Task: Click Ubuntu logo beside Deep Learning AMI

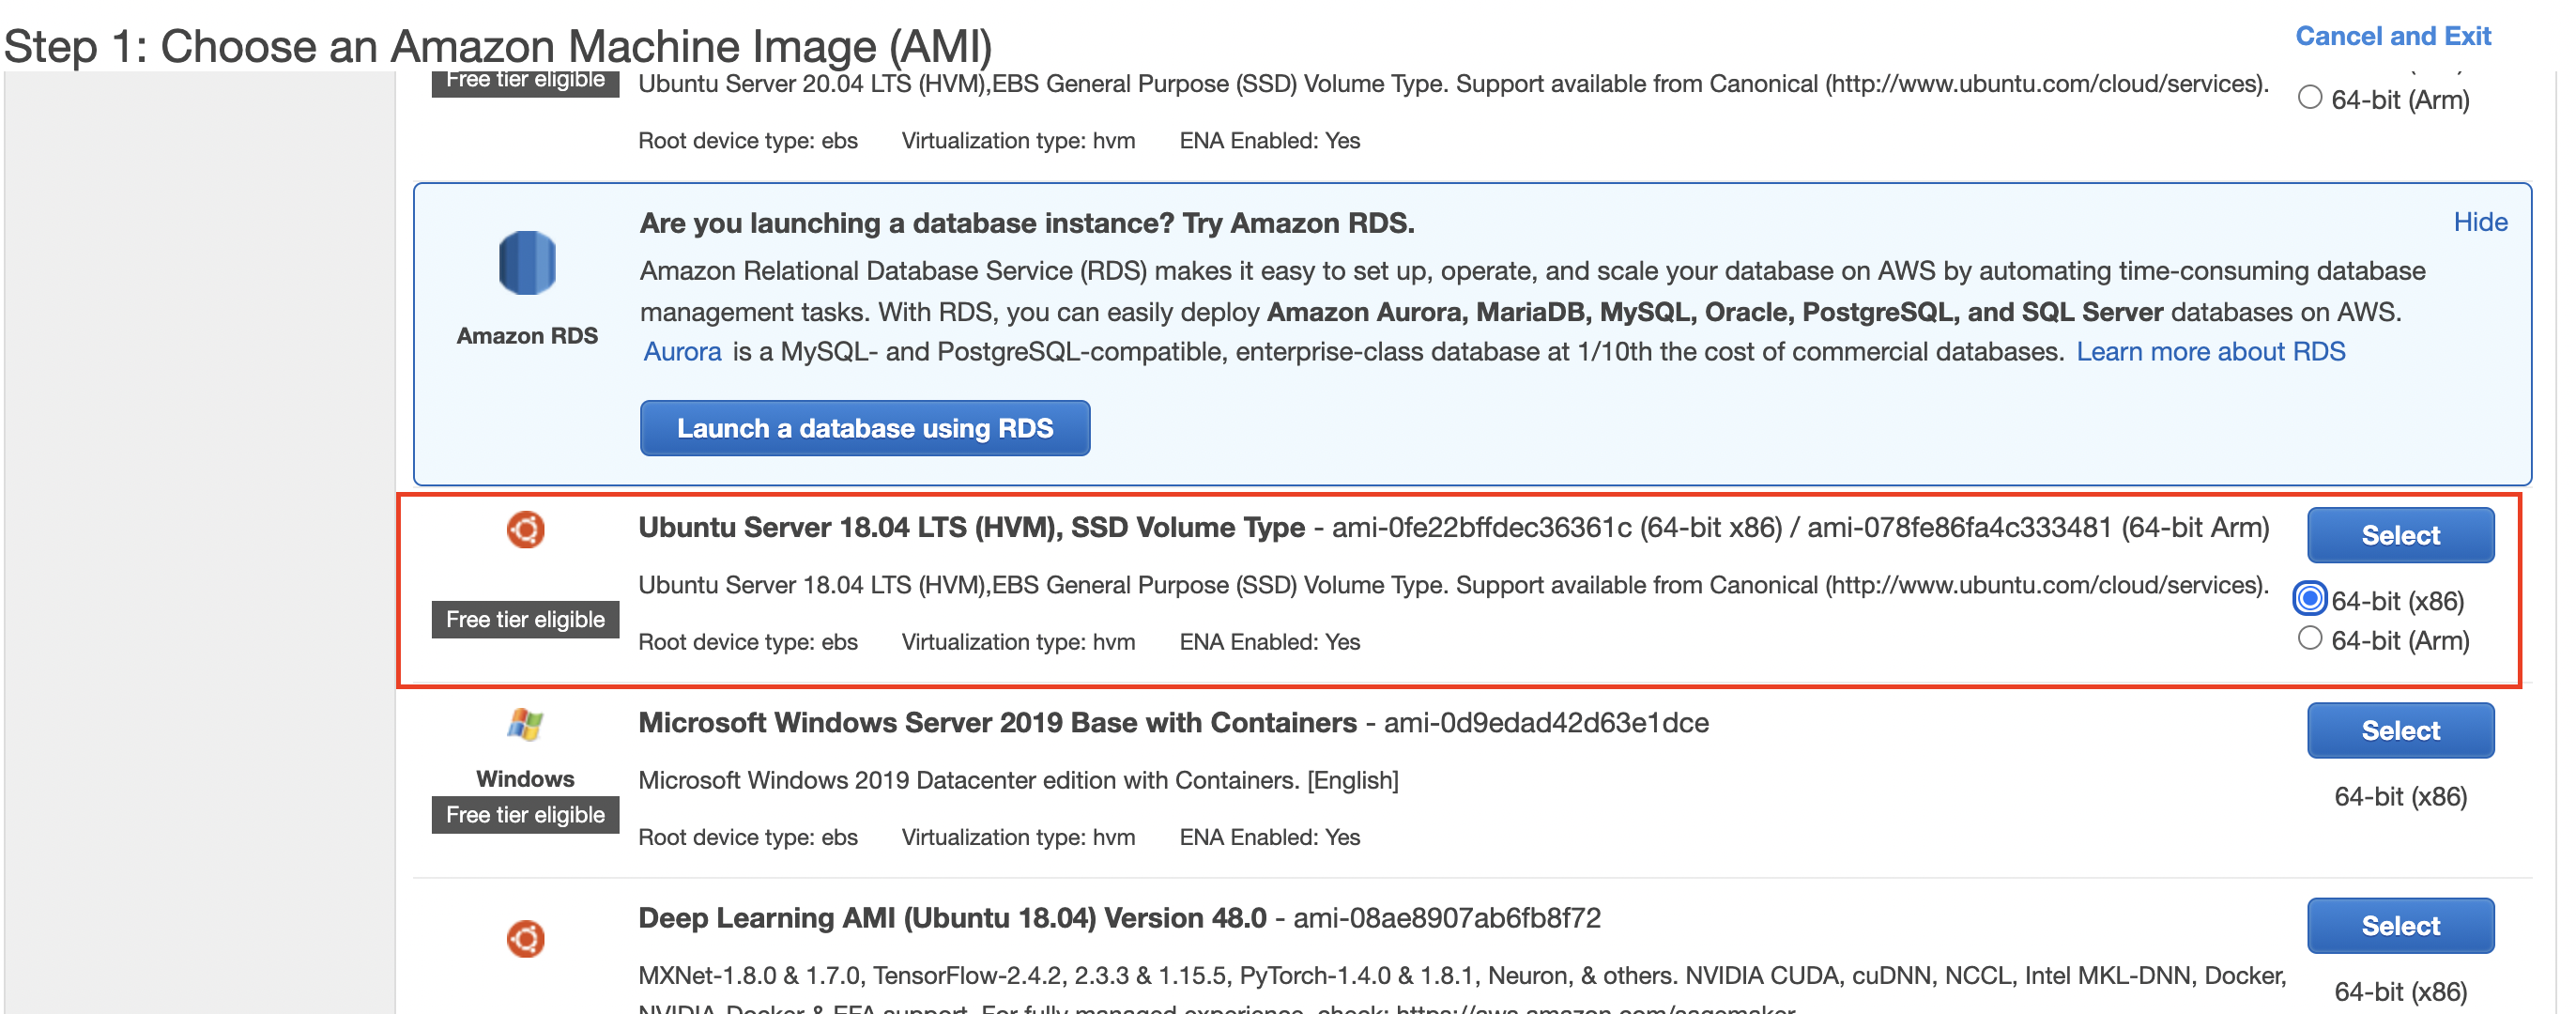Action: (x=525, y=938)
